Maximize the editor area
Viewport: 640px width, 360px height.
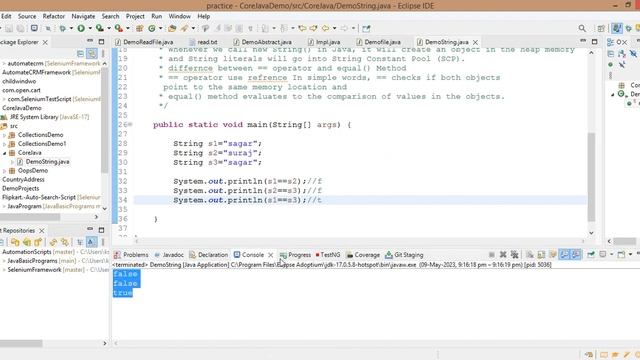(x=595, y=42)
